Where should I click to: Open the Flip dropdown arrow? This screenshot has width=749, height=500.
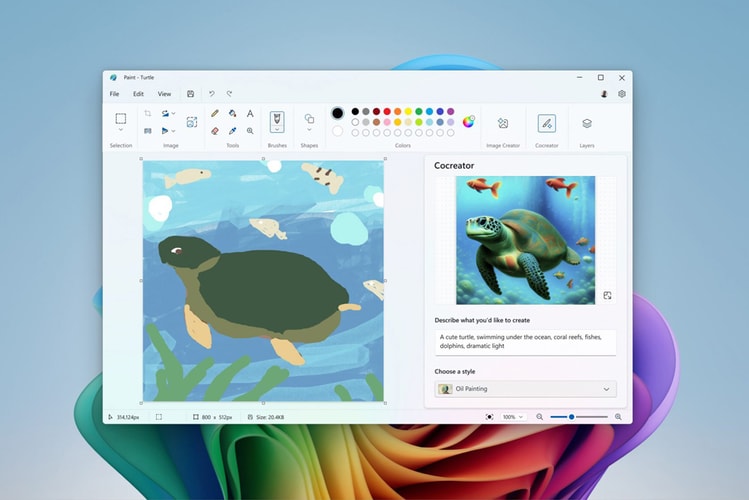173,130
